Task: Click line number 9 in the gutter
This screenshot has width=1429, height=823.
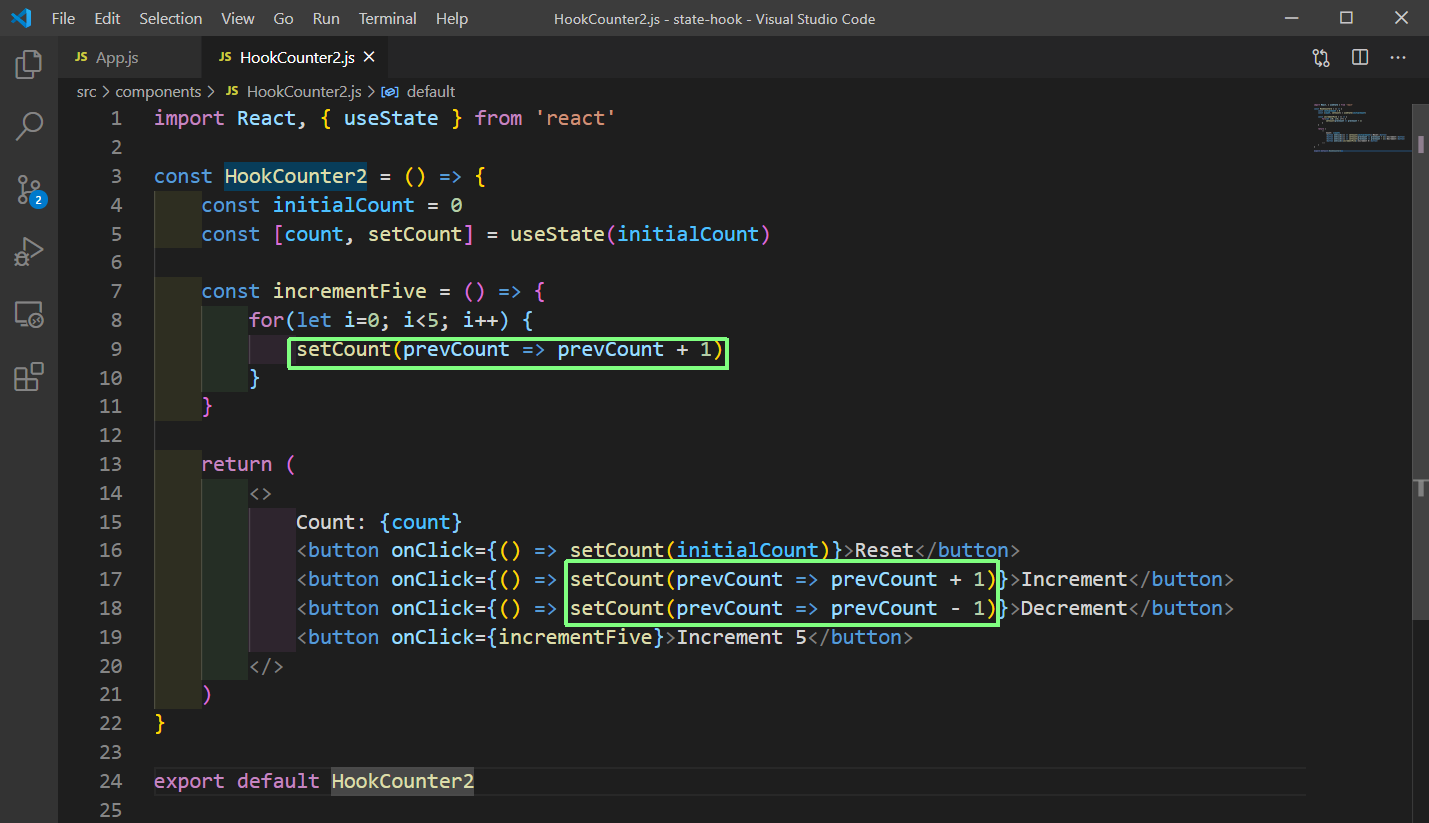Action: [116, 349]
